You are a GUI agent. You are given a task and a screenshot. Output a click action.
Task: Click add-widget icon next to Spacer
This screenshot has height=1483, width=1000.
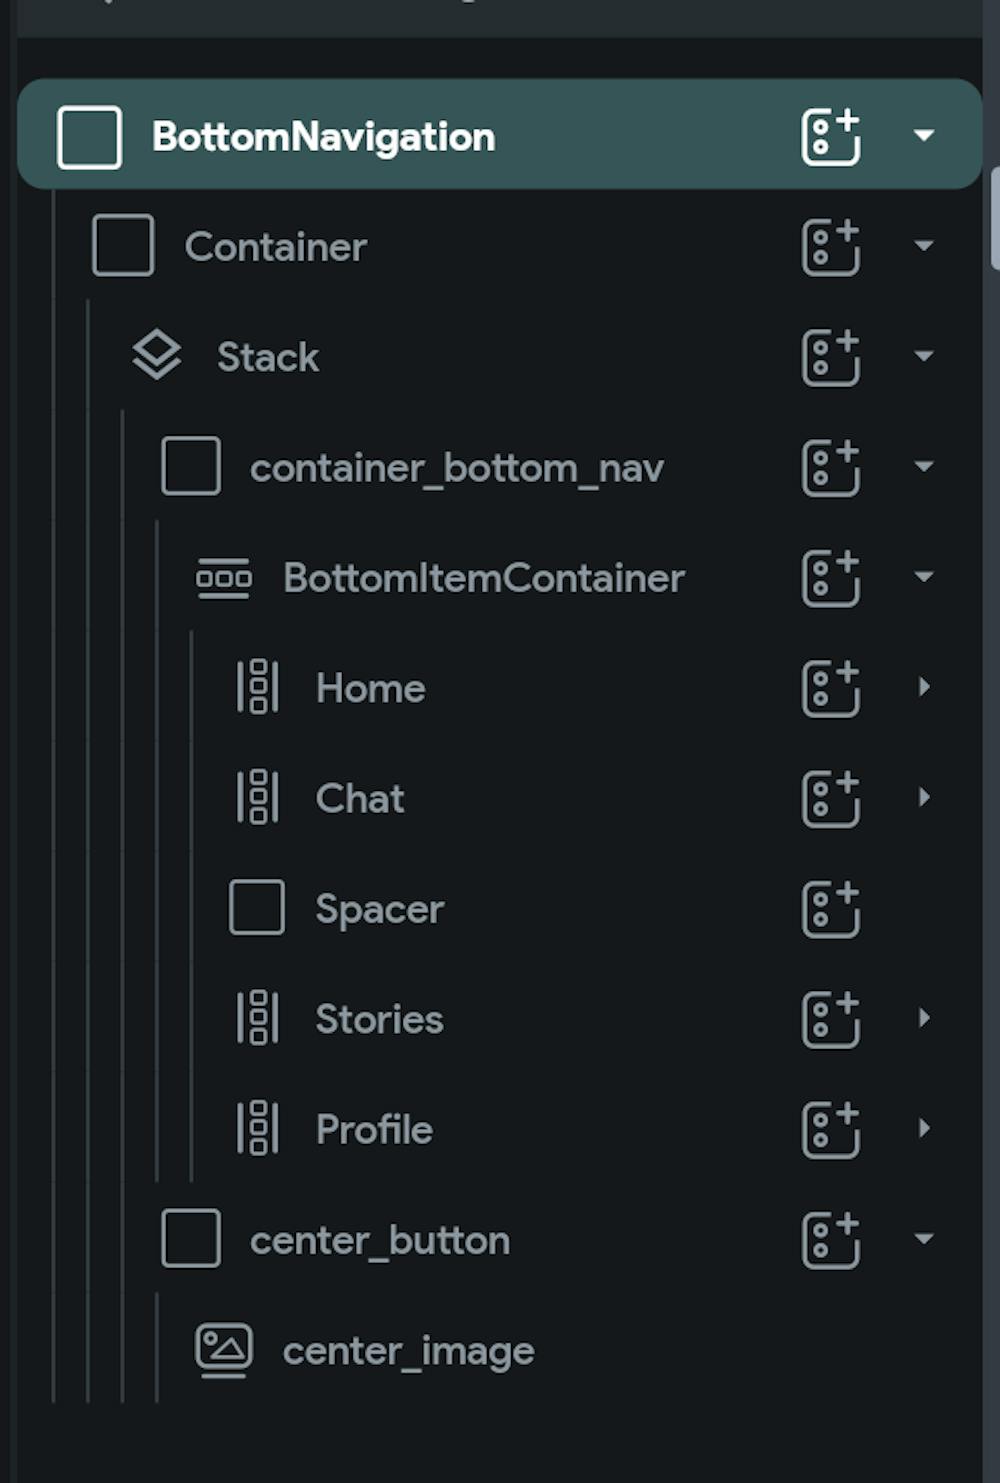click(x=830, y=909)
